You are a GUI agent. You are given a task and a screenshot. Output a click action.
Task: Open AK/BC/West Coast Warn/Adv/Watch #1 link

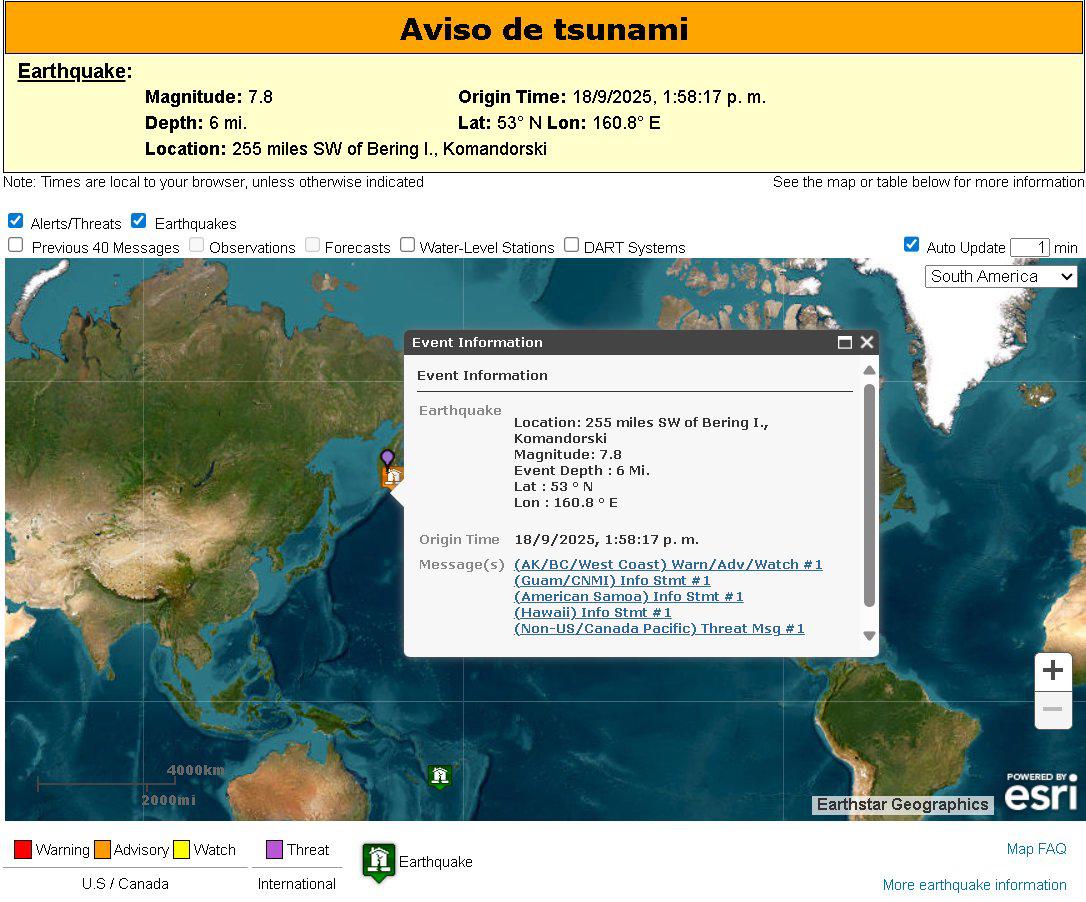[667, 565]
